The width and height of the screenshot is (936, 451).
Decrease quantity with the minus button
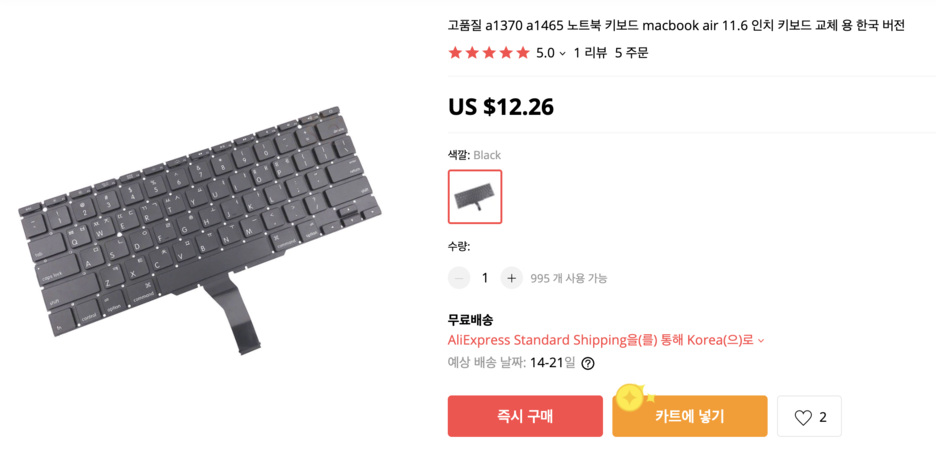tap(459, 278)
